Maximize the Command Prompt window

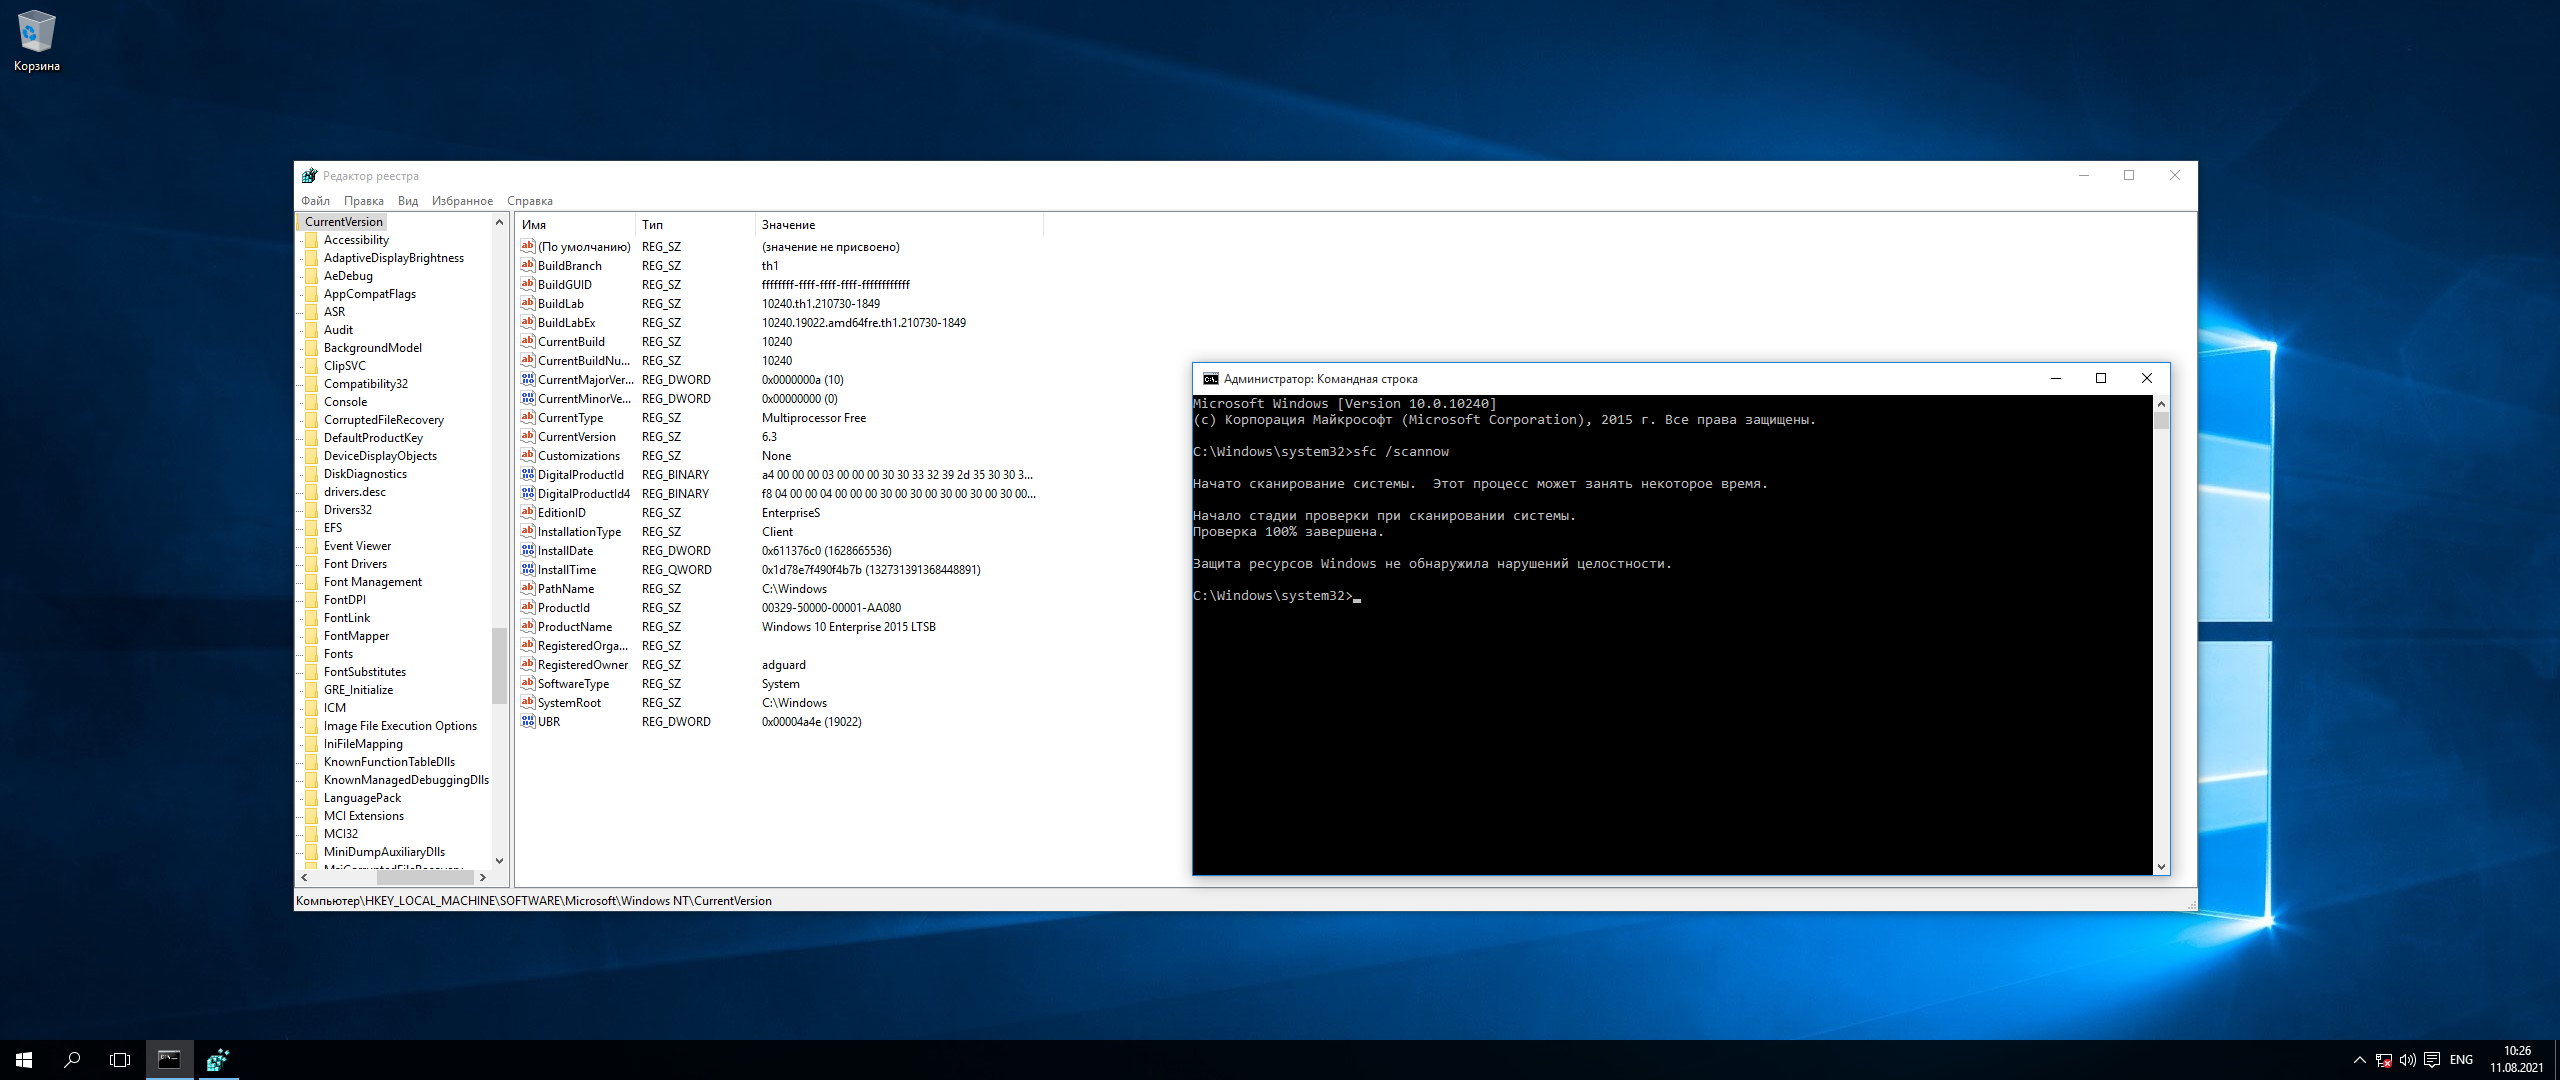2101,378
